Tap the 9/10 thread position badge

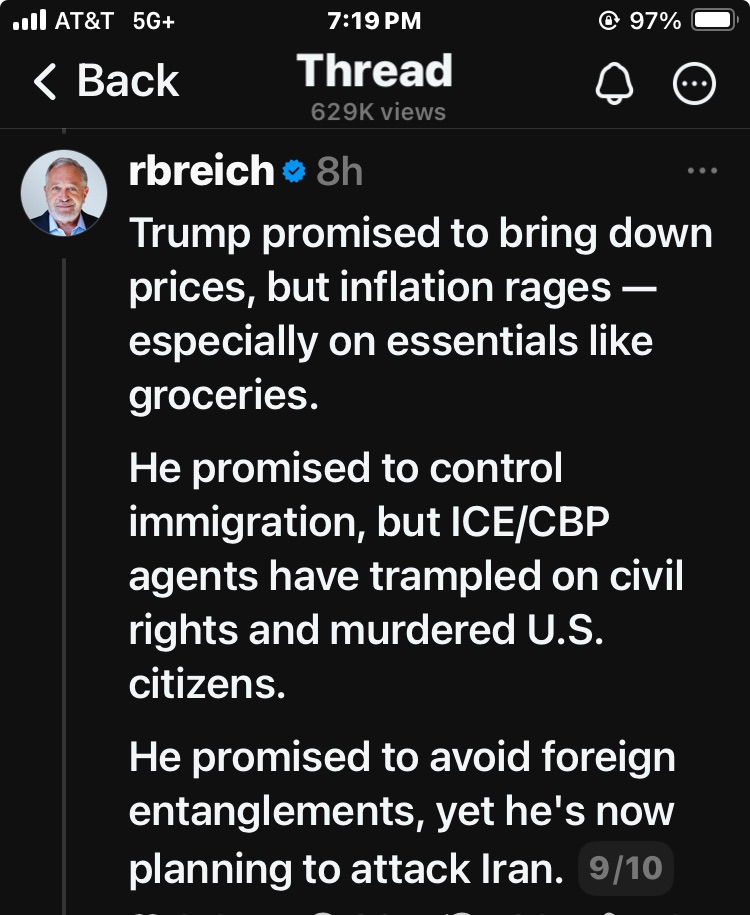coord(626,867)
